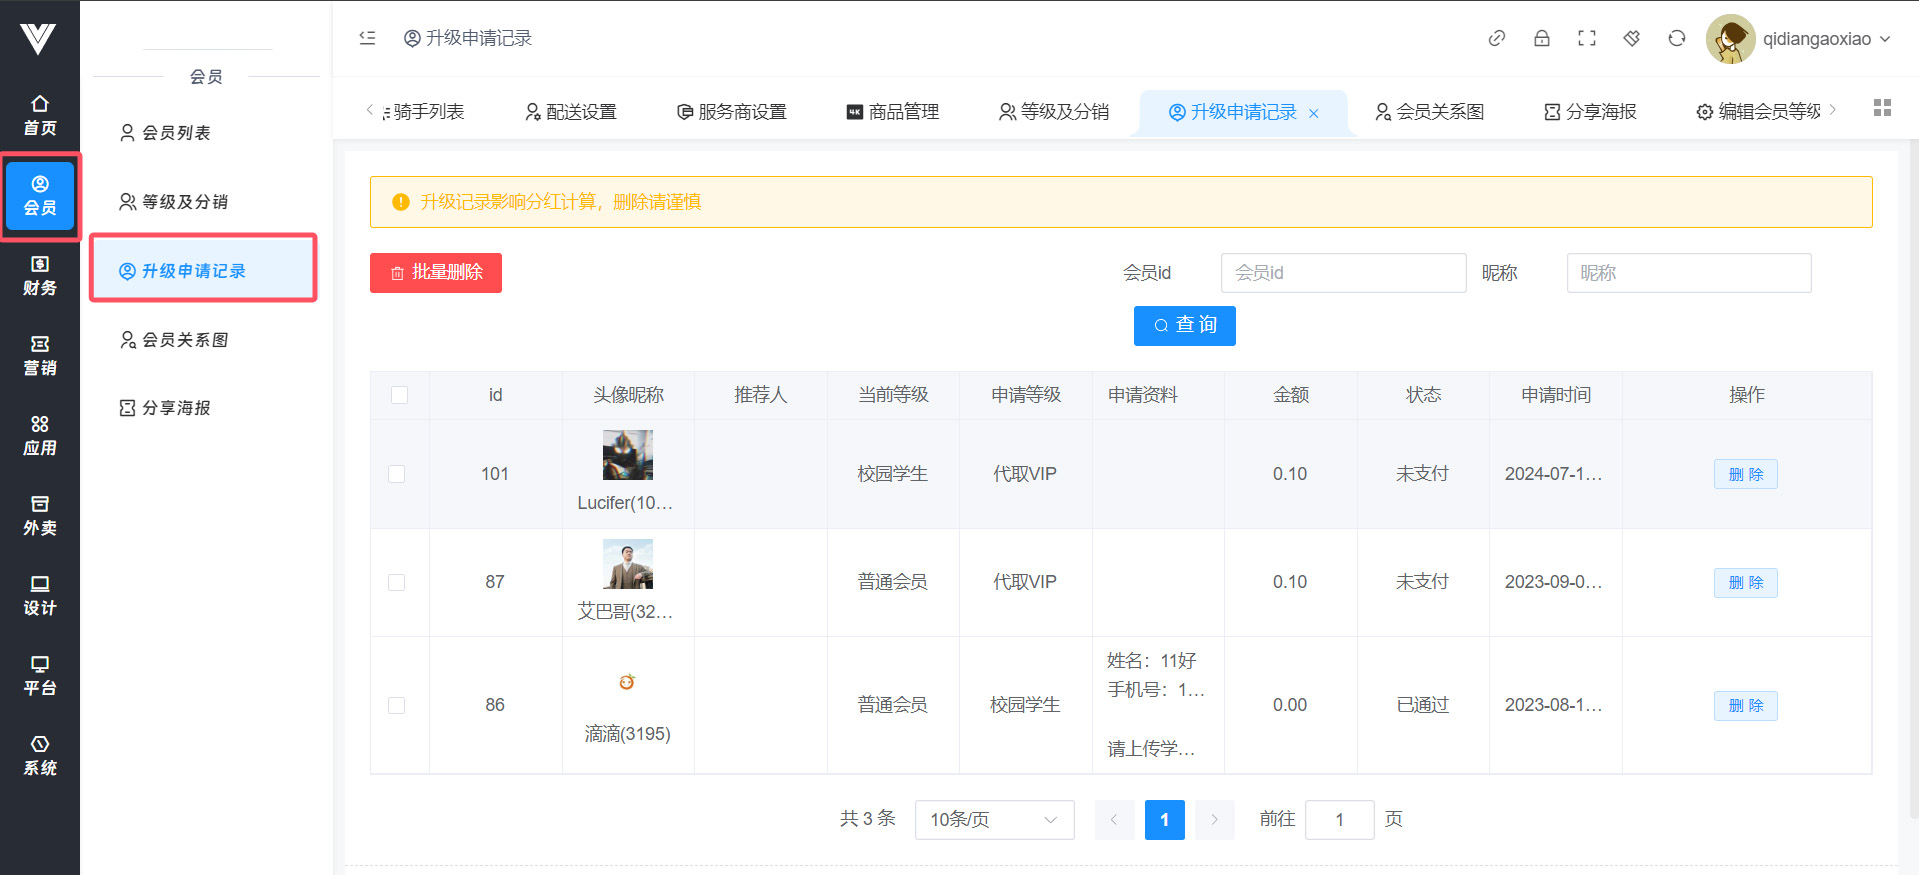Click the 会员id input field
This screenshot has width=1919, height=875.
1342,273
